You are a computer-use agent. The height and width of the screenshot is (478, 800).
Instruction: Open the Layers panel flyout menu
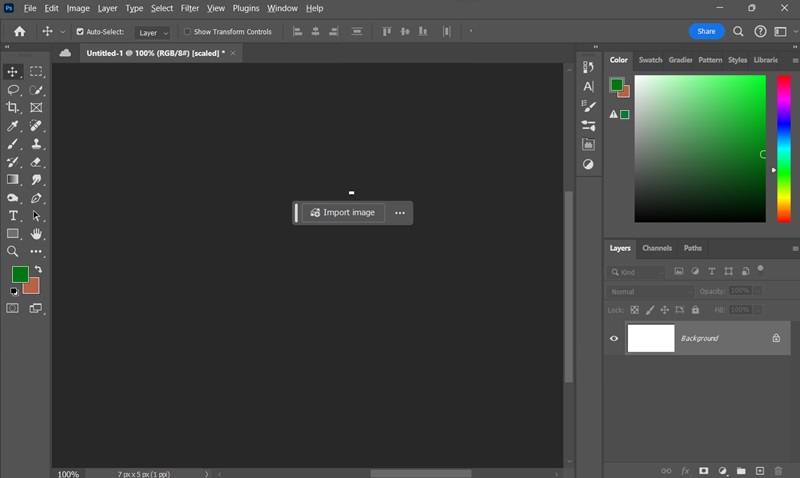[795, 248]
